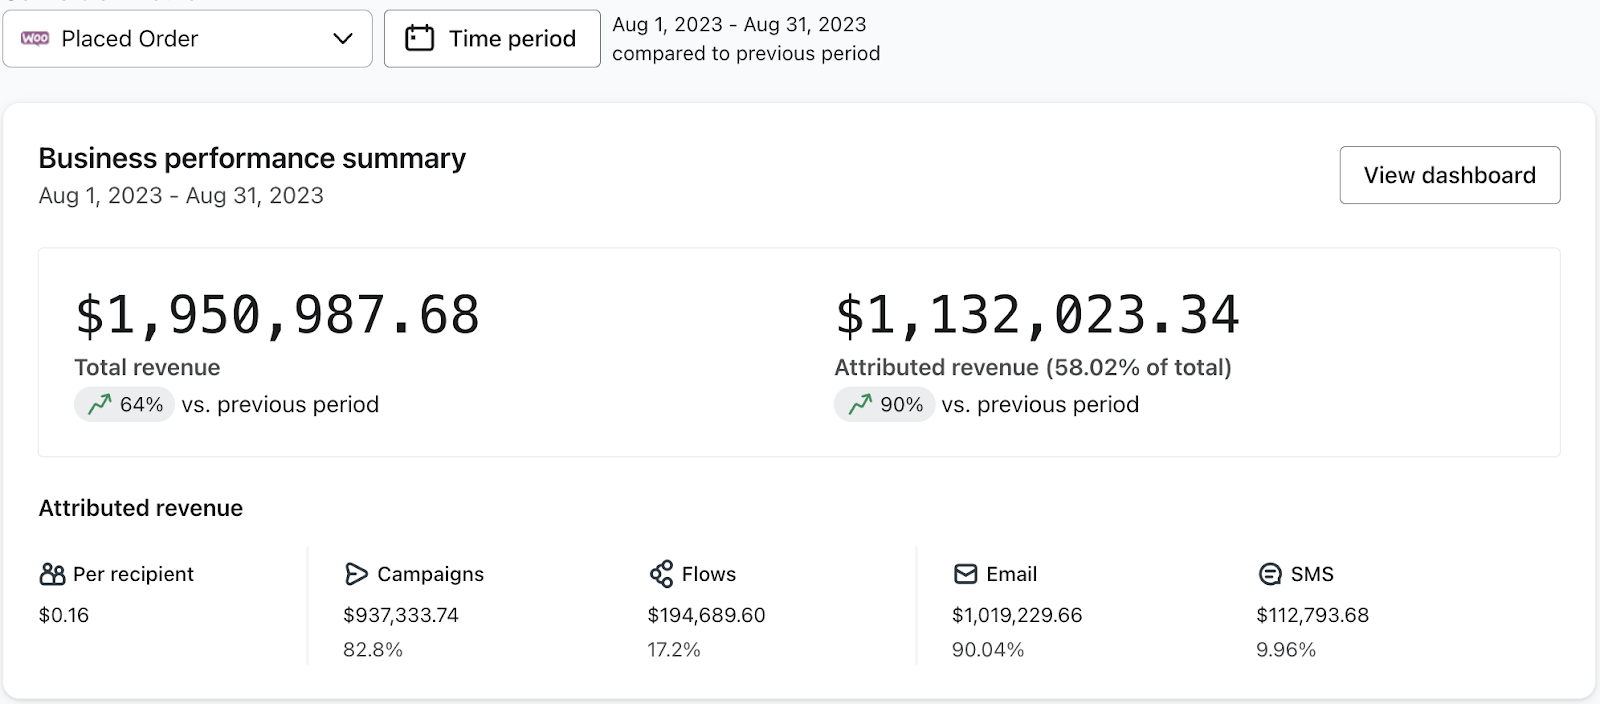Viewport: 1600px width, 704px height.
Task: Click the $1,950,987.68 total revenue figure
Action: pyautogui.click(x=277, y=315)
